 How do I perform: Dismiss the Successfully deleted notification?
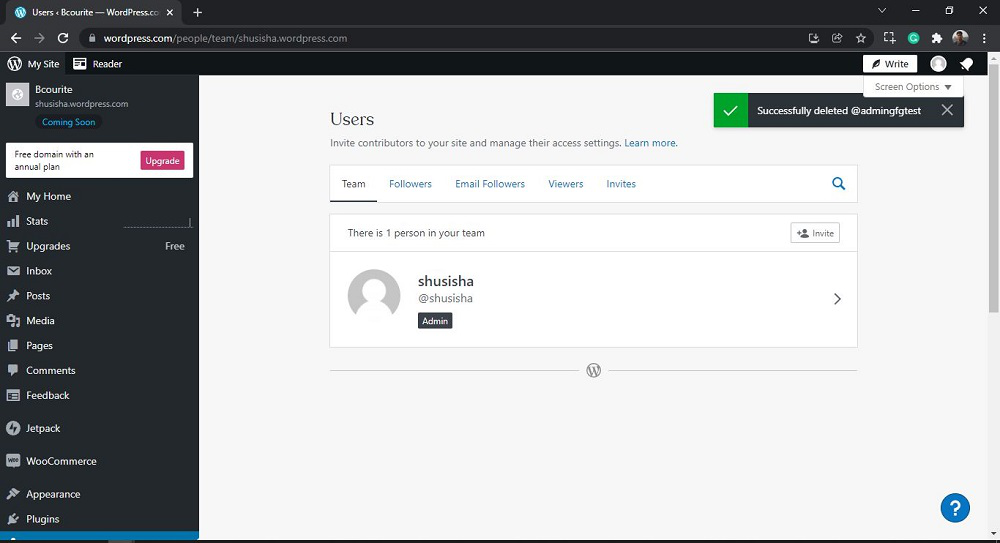pos(947,110)
